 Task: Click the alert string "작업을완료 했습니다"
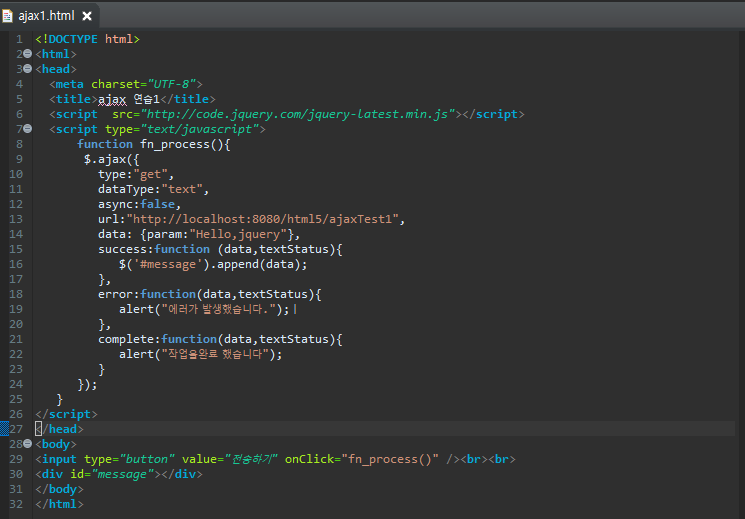pyautogui.click(x=216, y=354)
